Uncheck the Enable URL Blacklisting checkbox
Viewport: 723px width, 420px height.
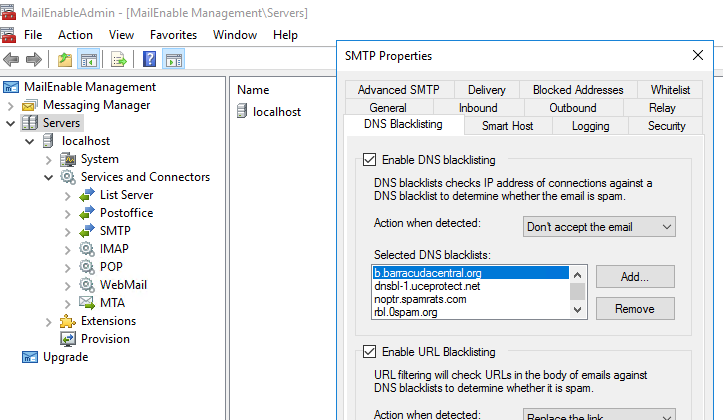click(x=368, y=352)
